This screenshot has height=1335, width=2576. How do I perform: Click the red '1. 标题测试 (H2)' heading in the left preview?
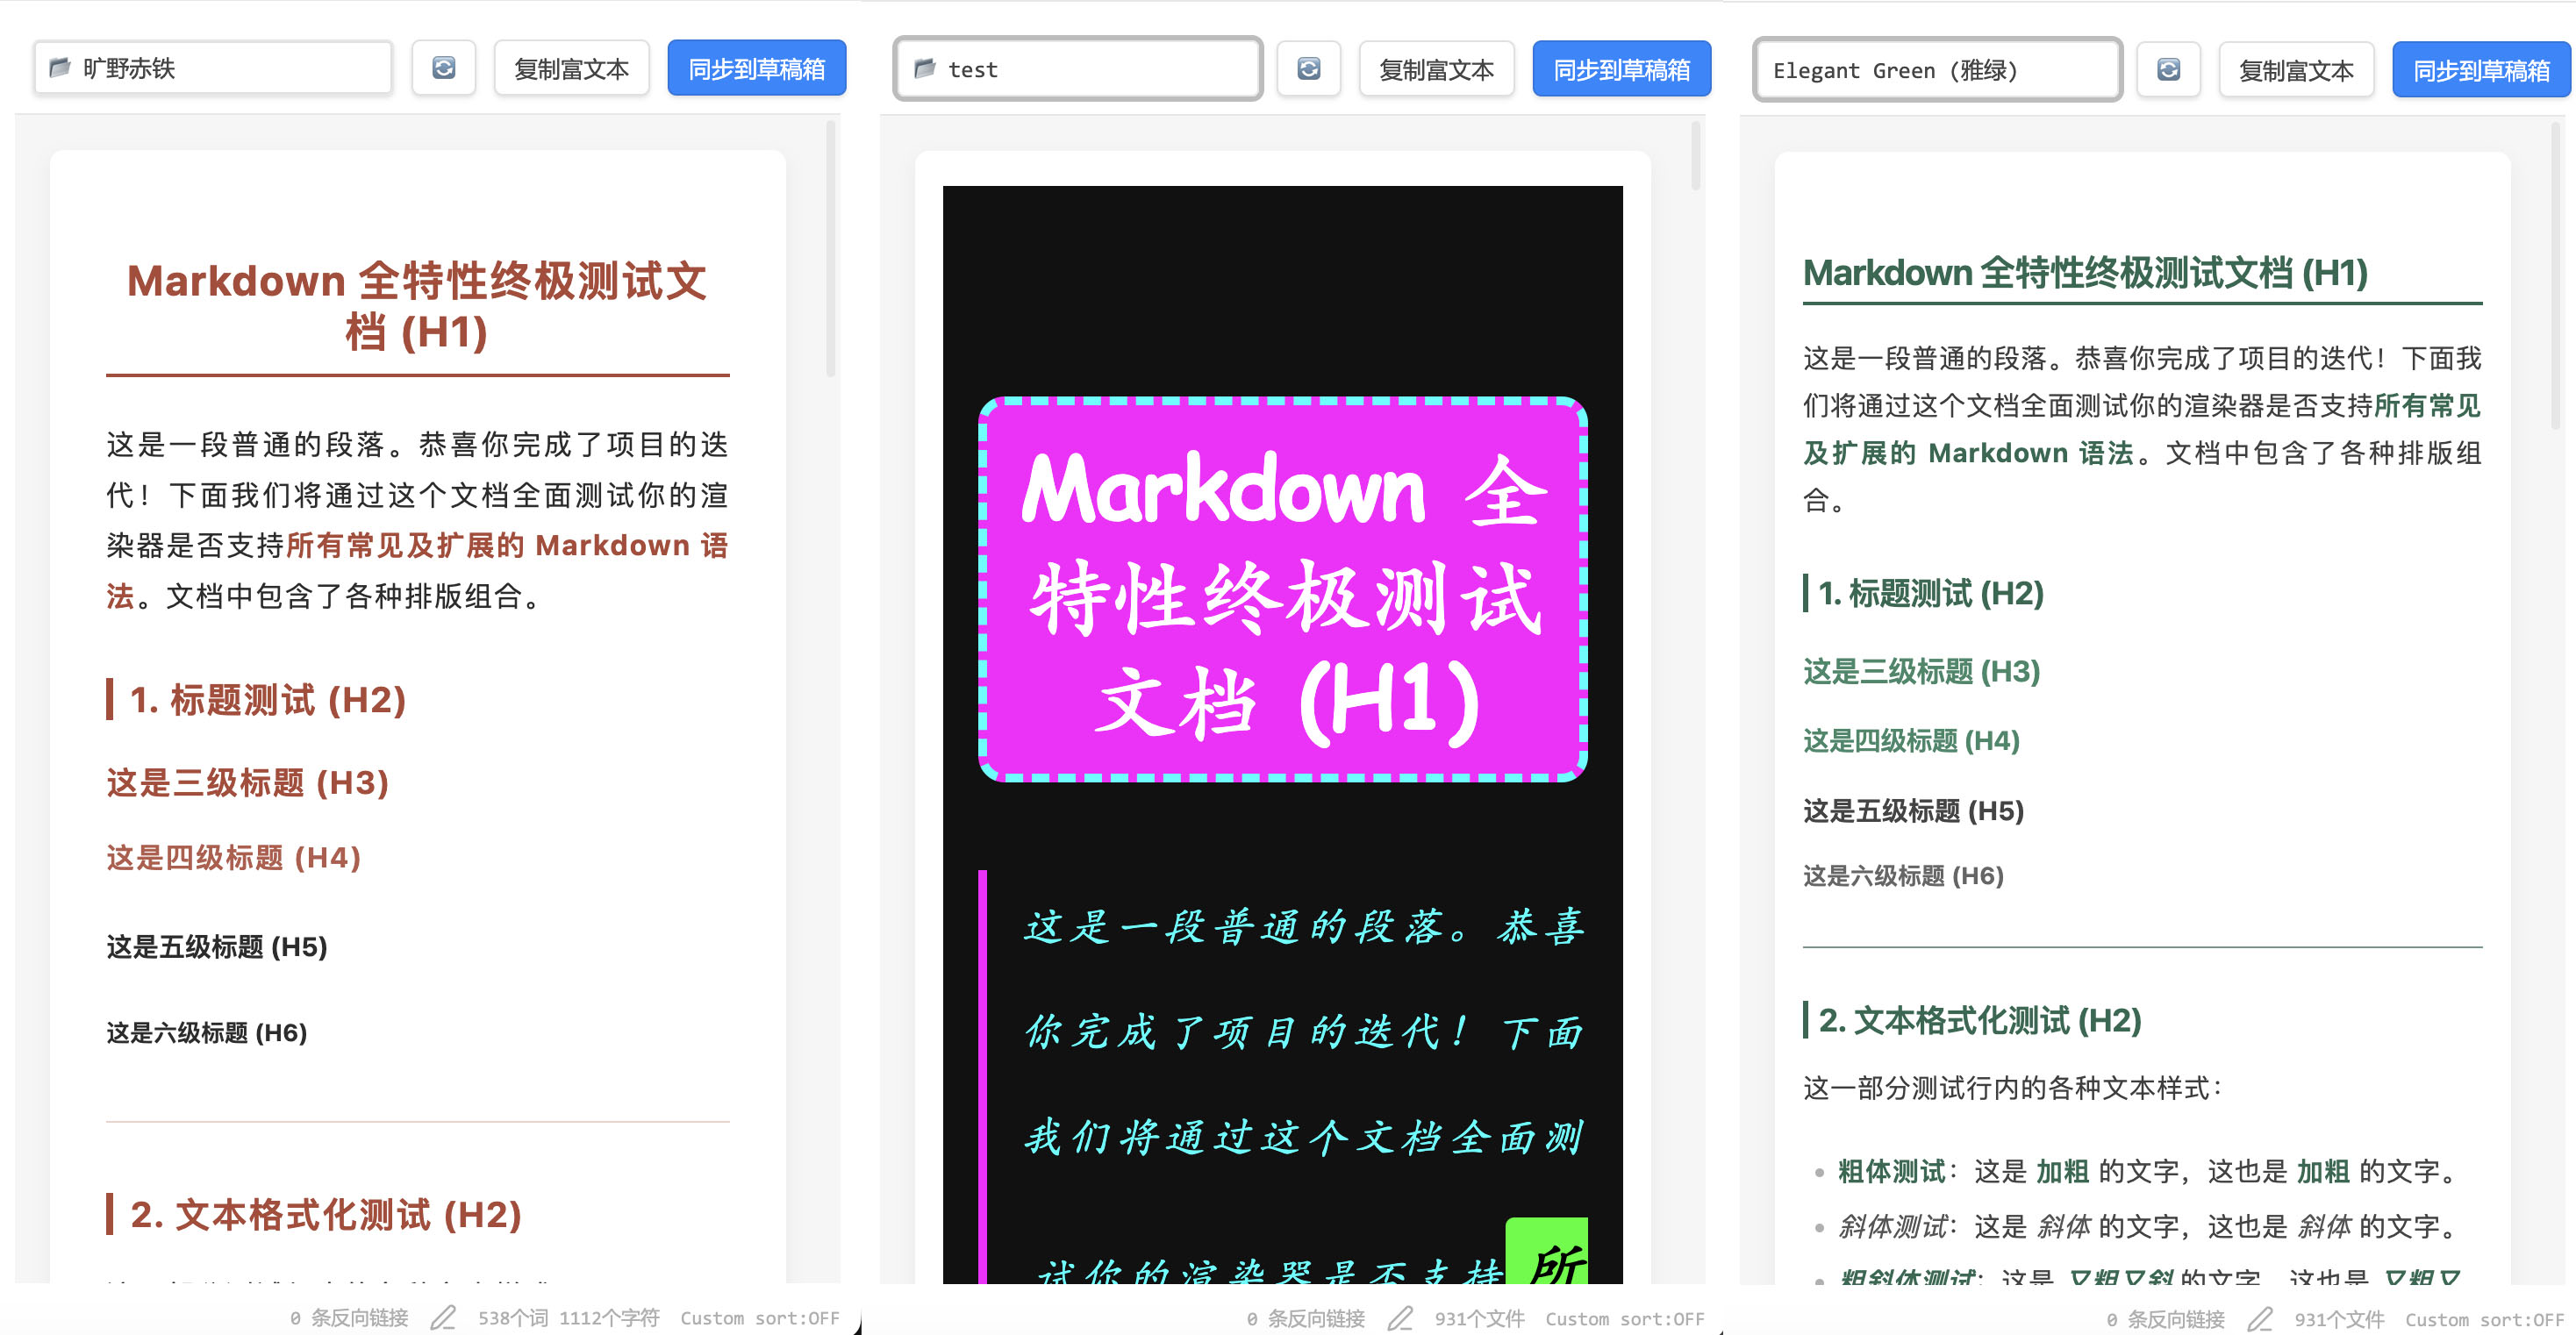pyautogui.click(x=268, y=699)
